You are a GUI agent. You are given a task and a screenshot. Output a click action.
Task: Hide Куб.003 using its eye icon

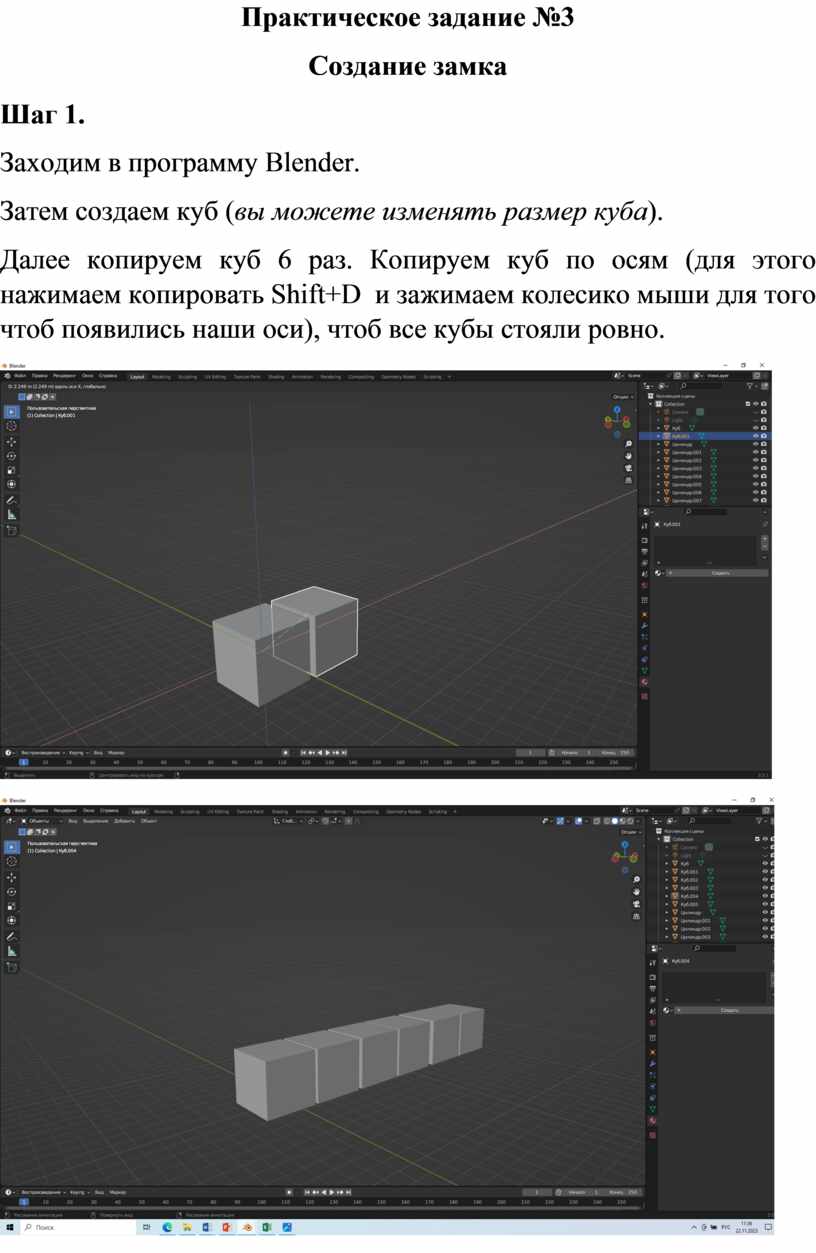[766, 888]
